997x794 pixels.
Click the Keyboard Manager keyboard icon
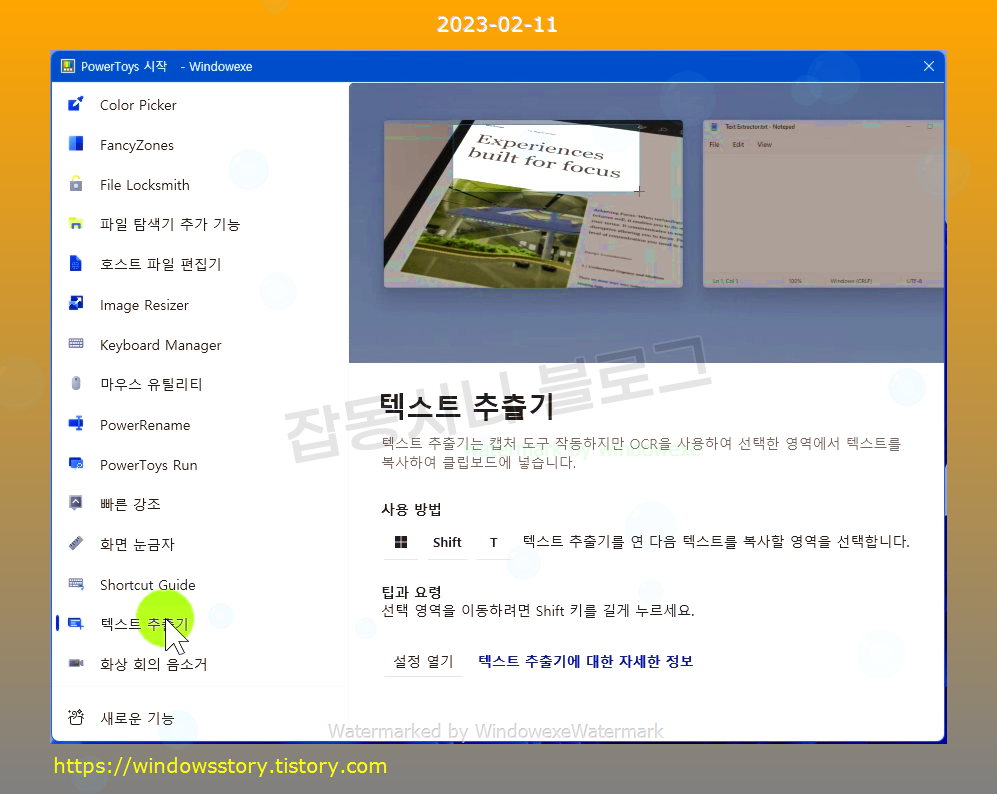click(76, 343)
